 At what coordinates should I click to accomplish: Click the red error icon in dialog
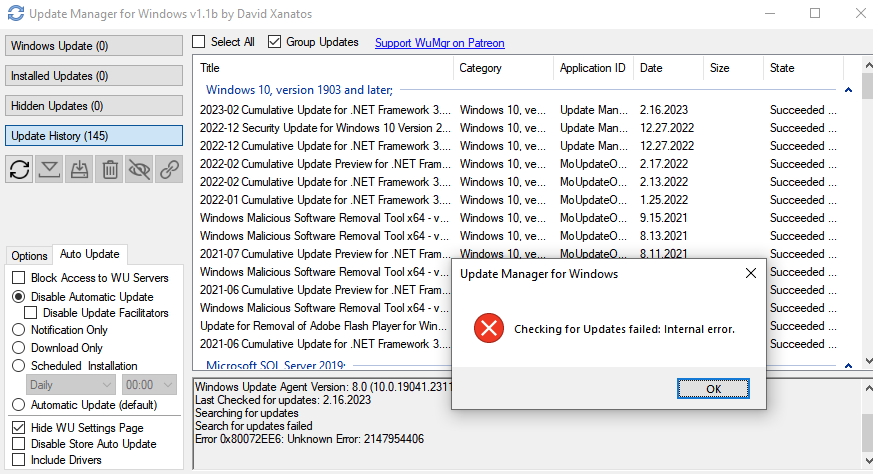tap(489, 328)
